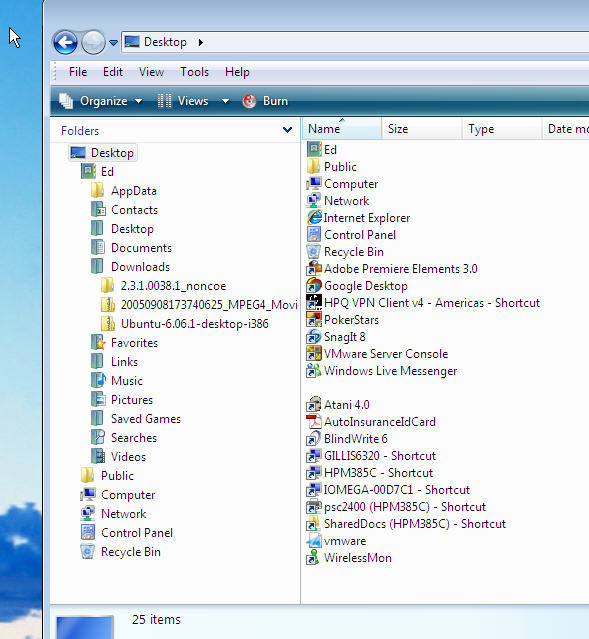Open the recent pages dropdown arrow

113,42
